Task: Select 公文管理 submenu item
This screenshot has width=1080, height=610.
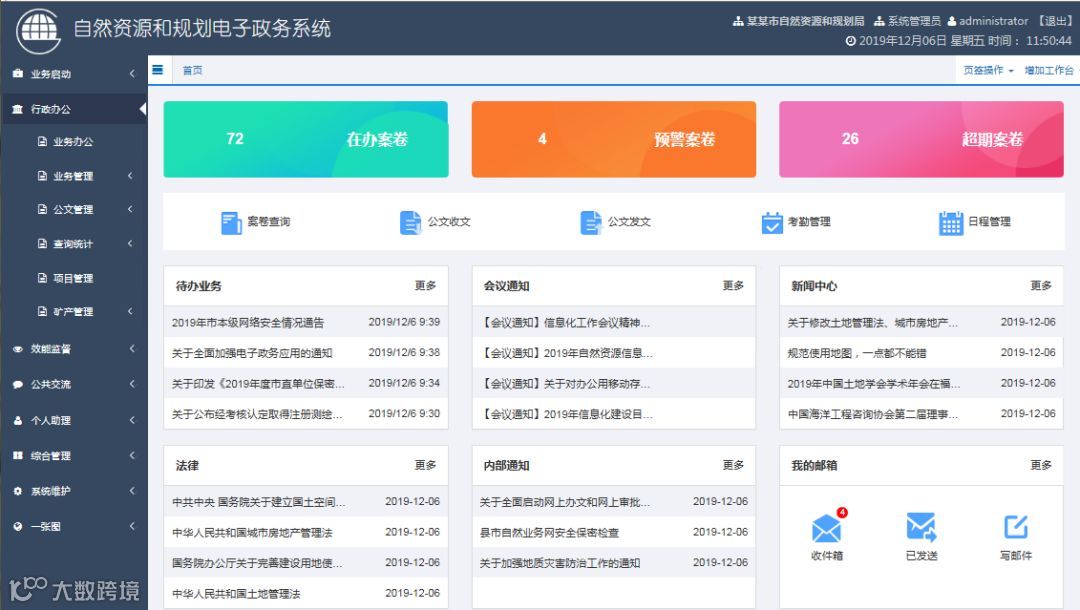Action: 74,209
